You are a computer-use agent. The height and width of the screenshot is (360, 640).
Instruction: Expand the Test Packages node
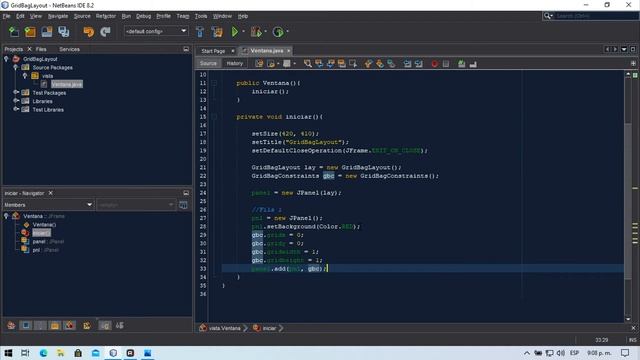point(16,93)
